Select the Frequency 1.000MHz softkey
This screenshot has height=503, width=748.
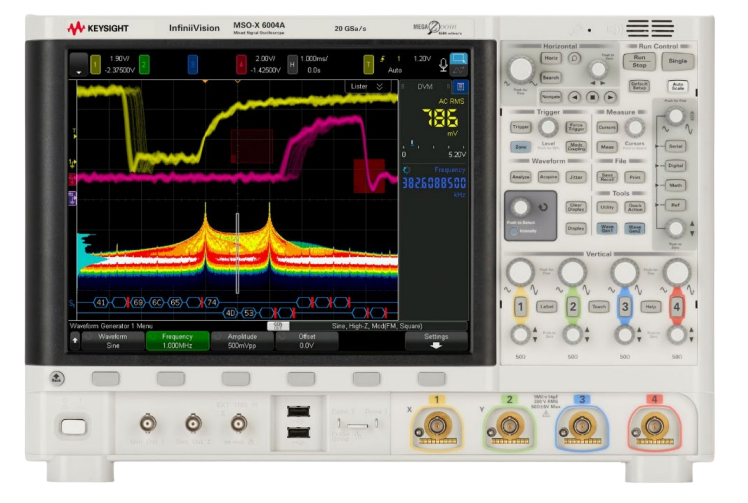[x=177, y=341]
